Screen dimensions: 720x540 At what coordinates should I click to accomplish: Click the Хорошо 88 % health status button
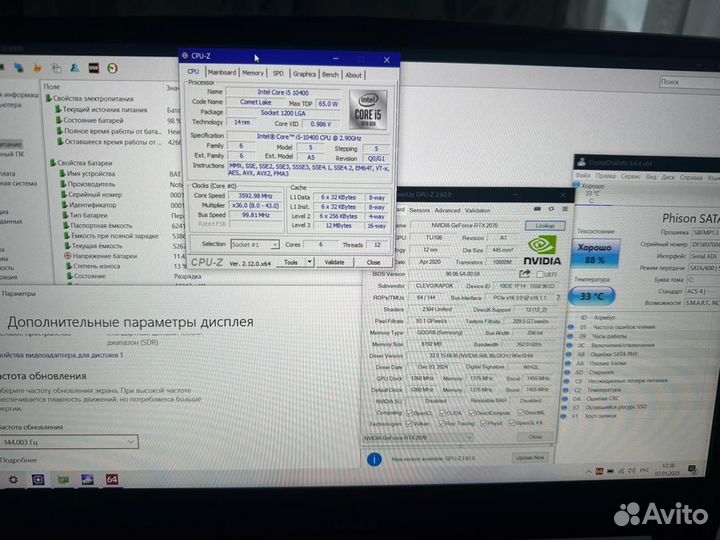tap(594, 253)
